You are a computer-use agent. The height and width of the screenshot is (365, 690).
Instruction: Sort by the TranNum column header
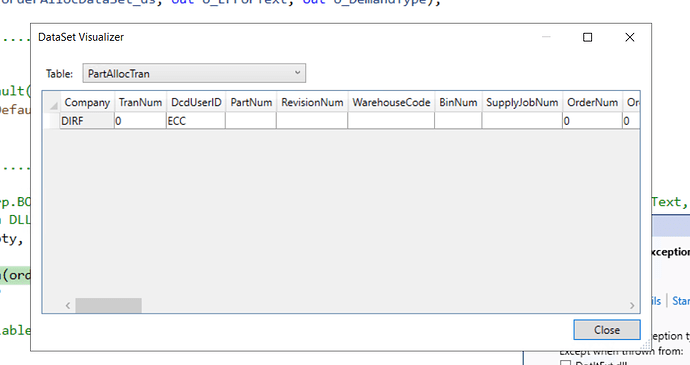pos(140,102)
